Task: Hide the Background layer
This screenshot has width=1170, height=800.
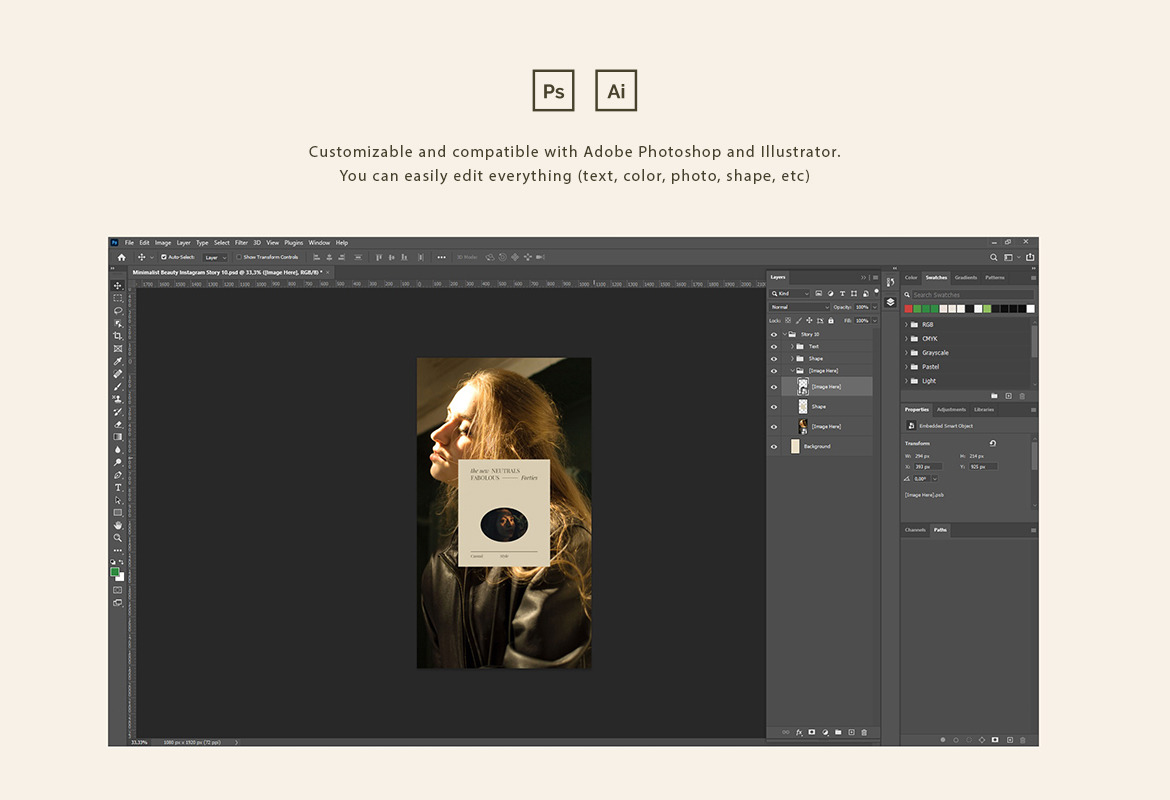Action: click(774, 447)
